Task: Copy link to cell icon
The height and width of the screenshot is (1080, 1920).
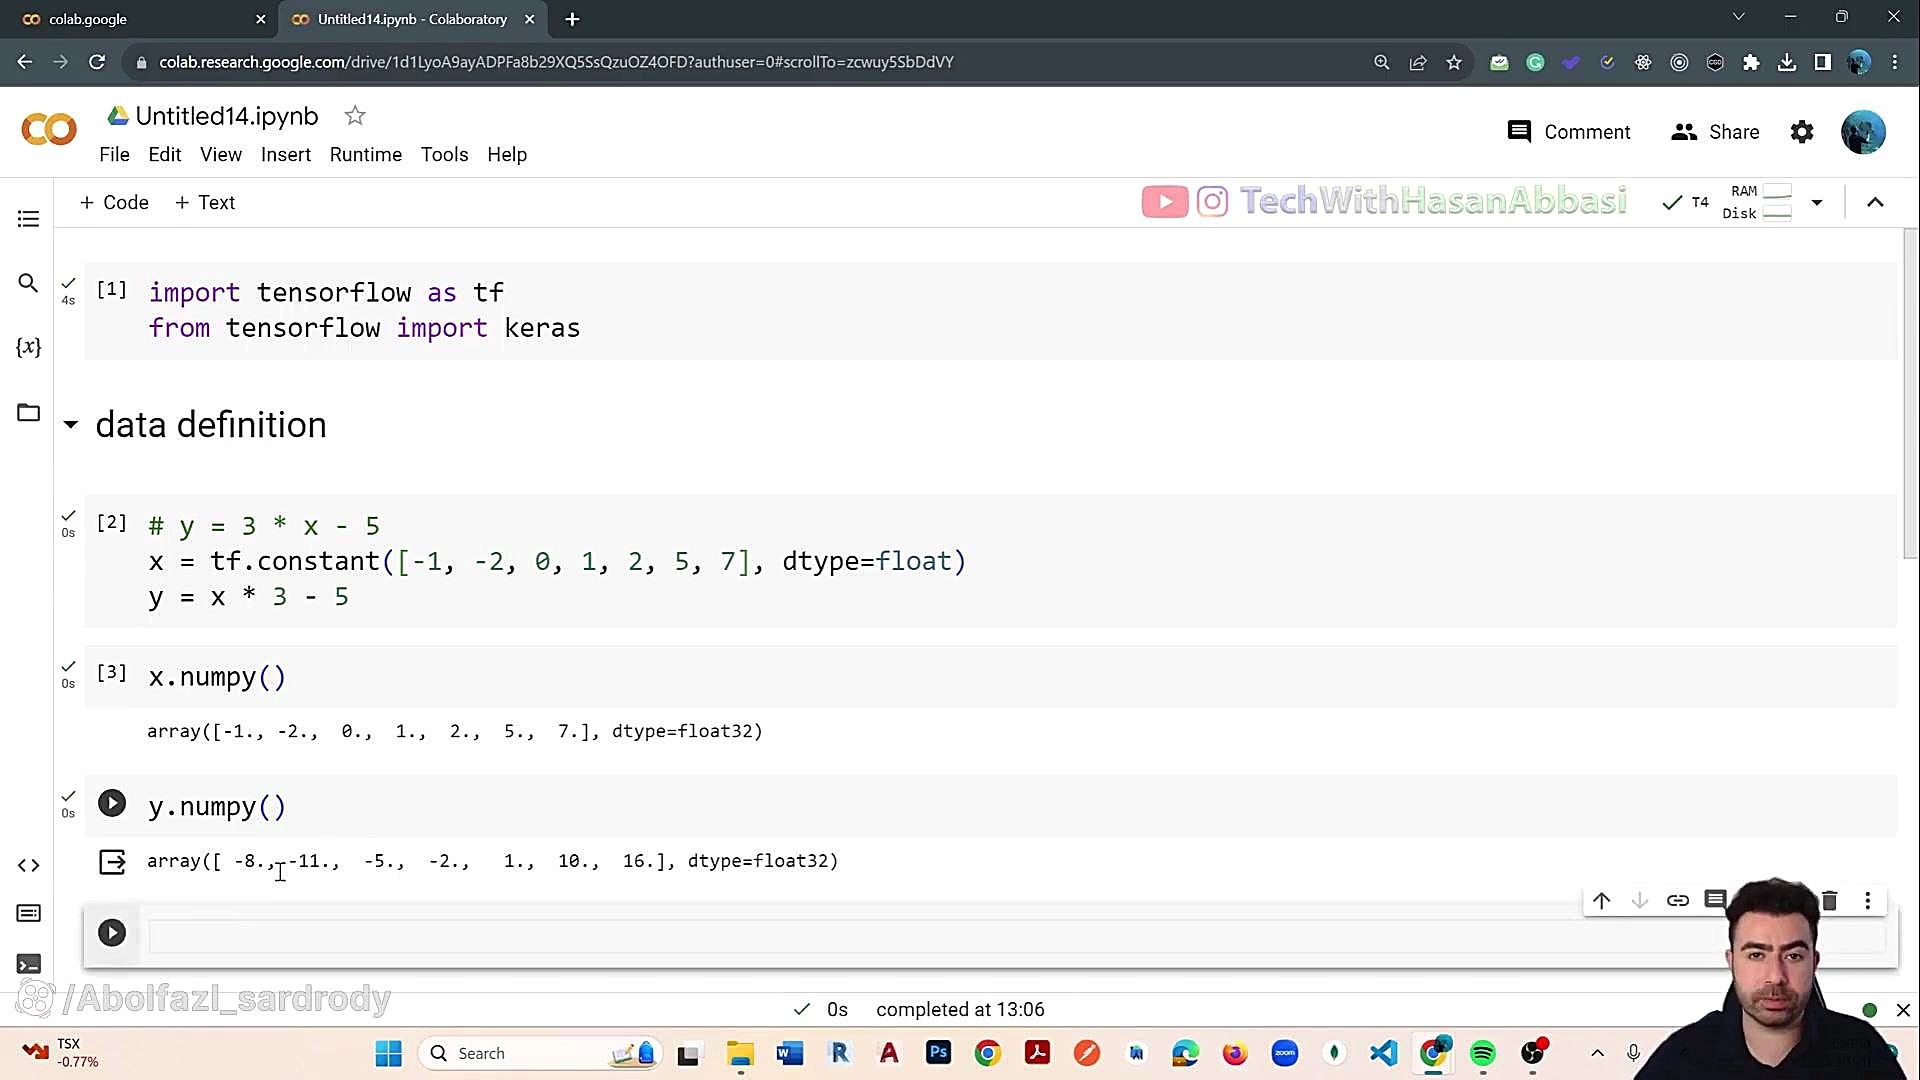Action: pyautogui.click(x=1678, y=901)
